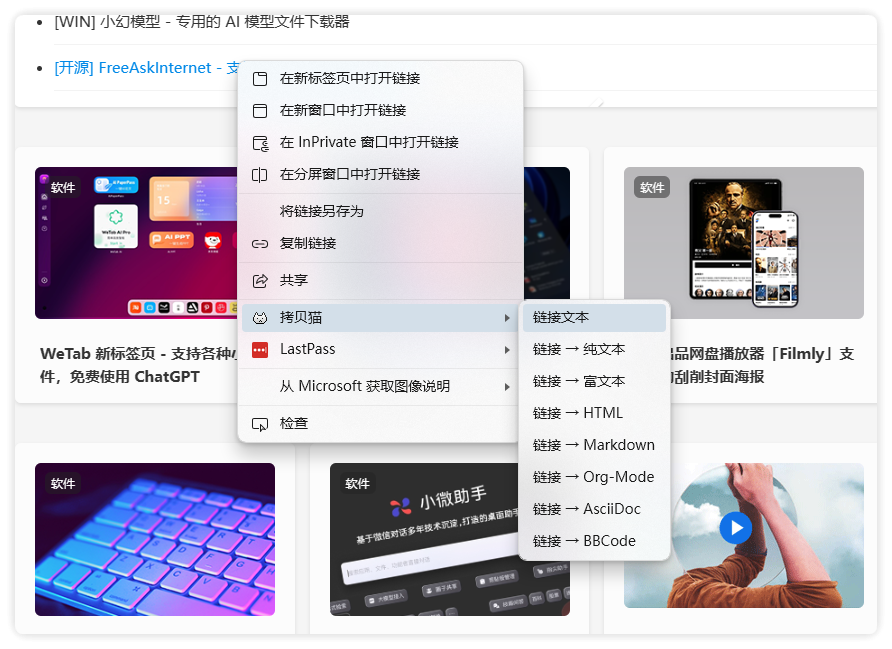Choose 链接 → AsciiDoc
This screenshot has width=892, height=649.
point(594,509)
